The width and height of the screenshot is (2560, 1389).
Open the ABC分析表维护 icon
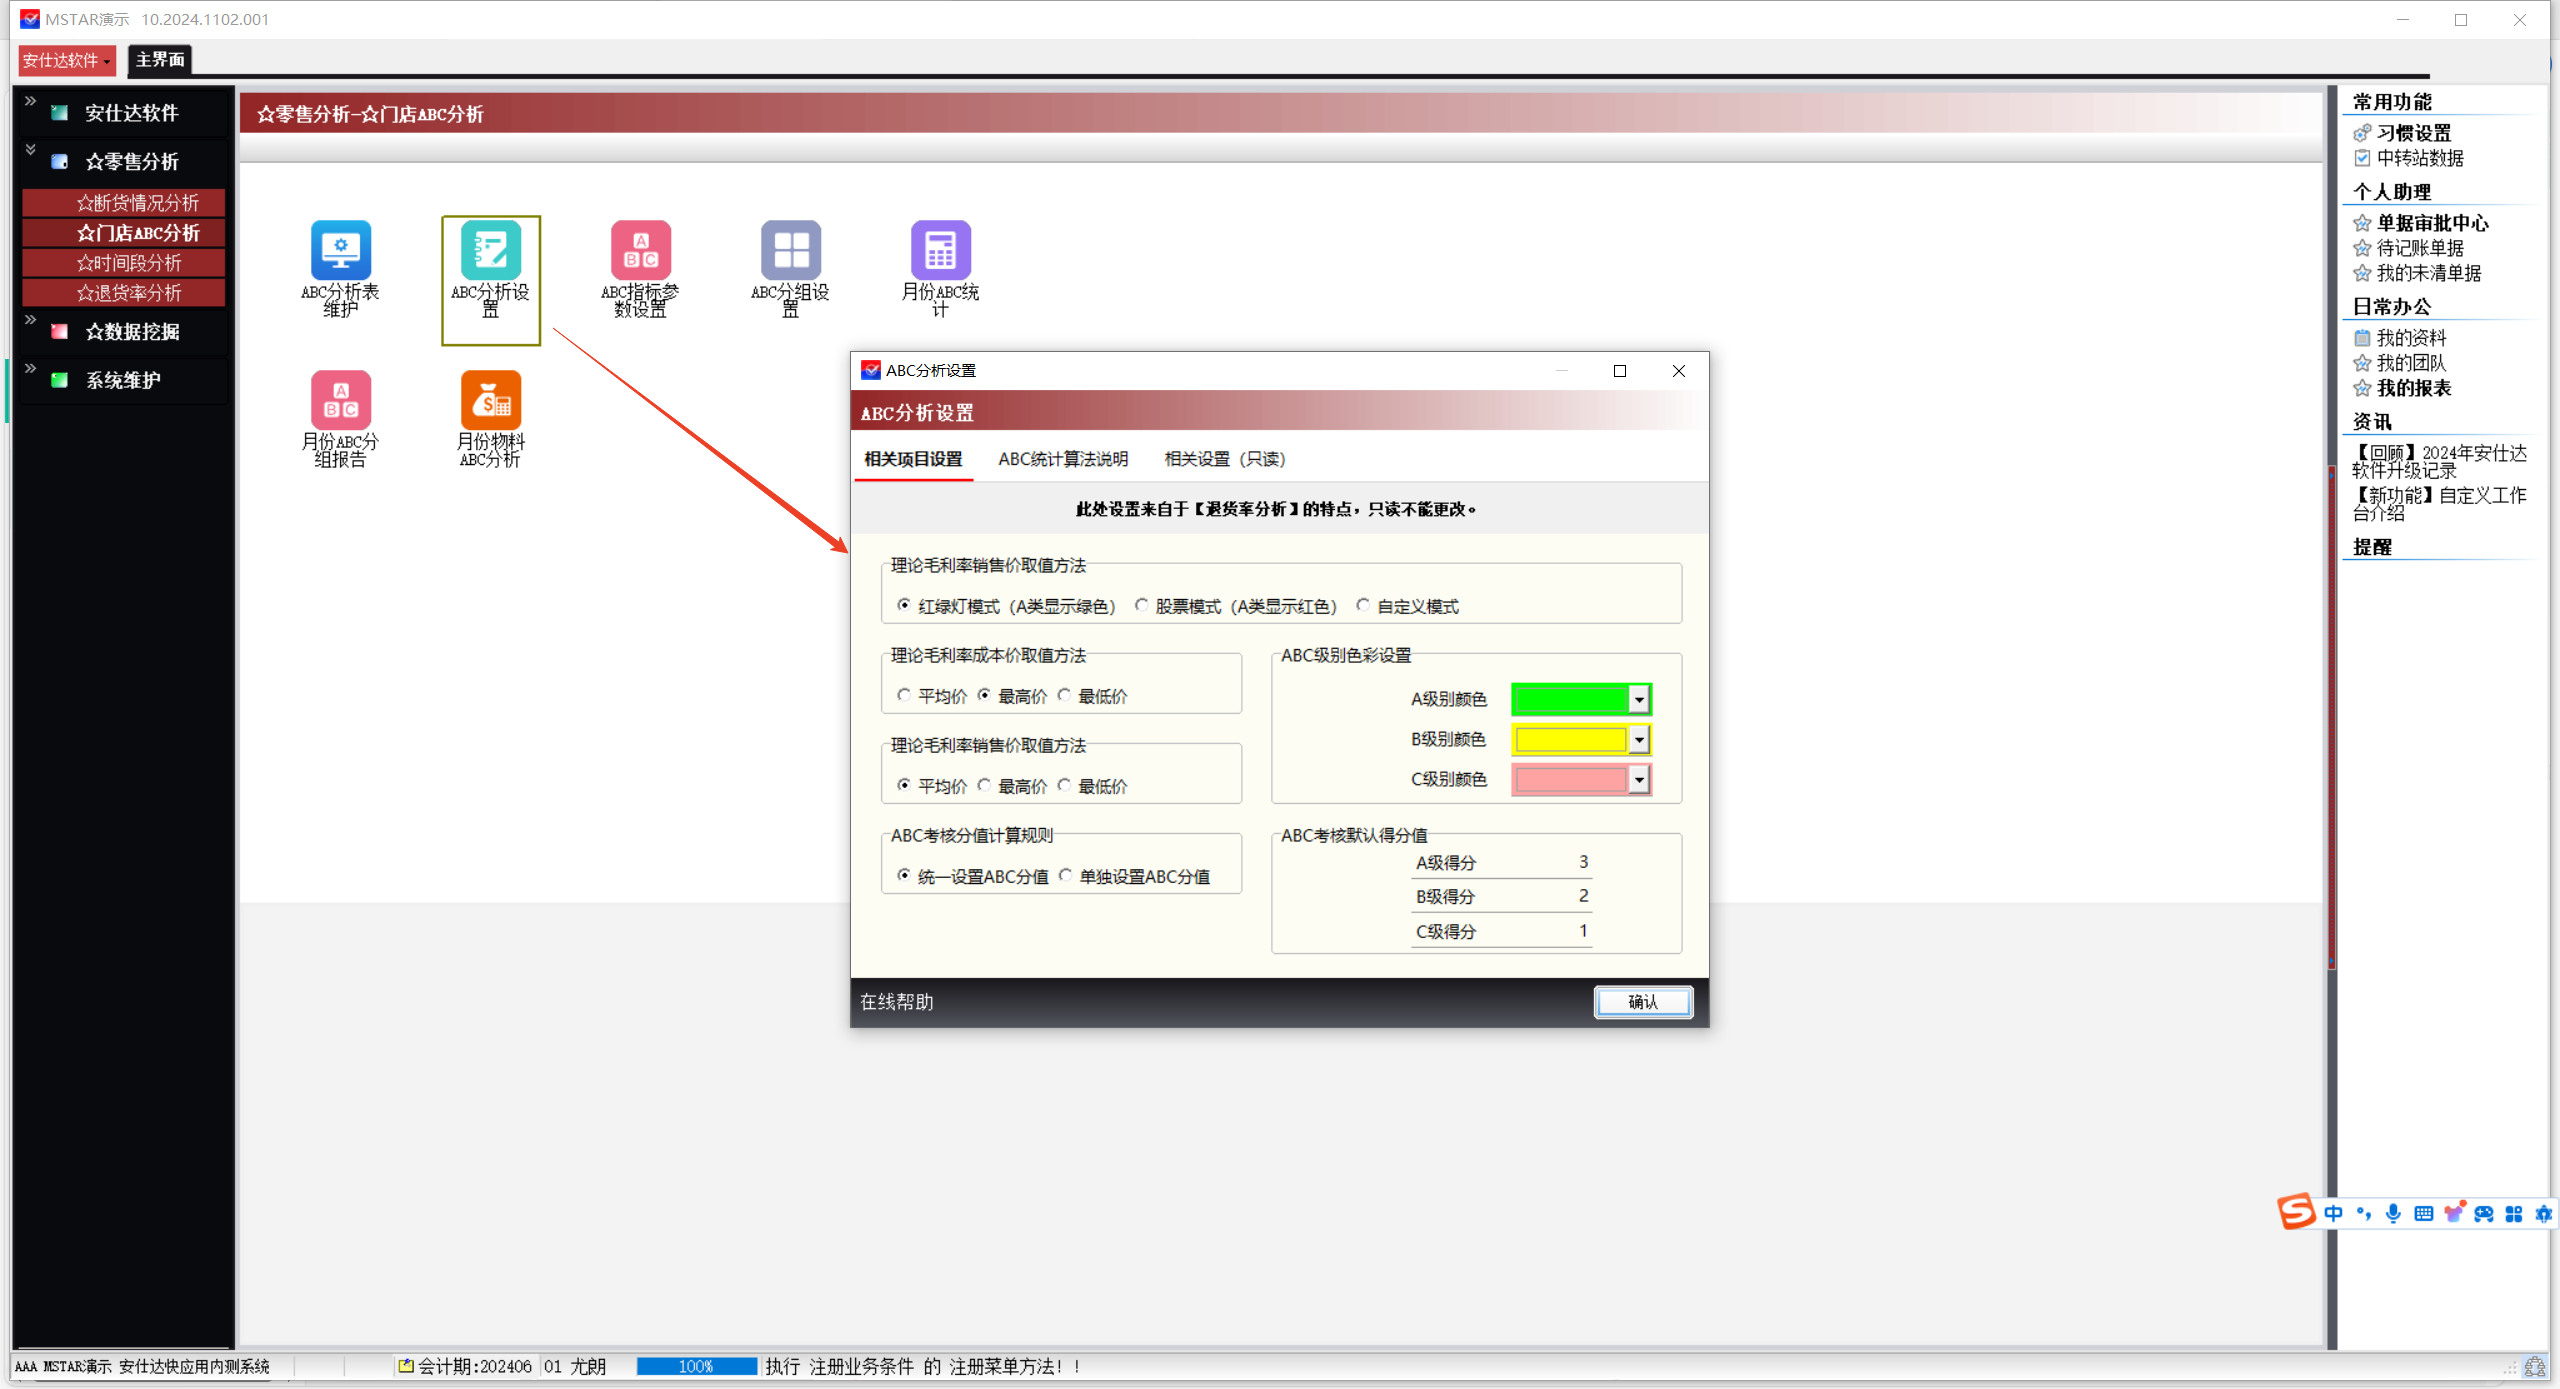(x=340, y=252)
